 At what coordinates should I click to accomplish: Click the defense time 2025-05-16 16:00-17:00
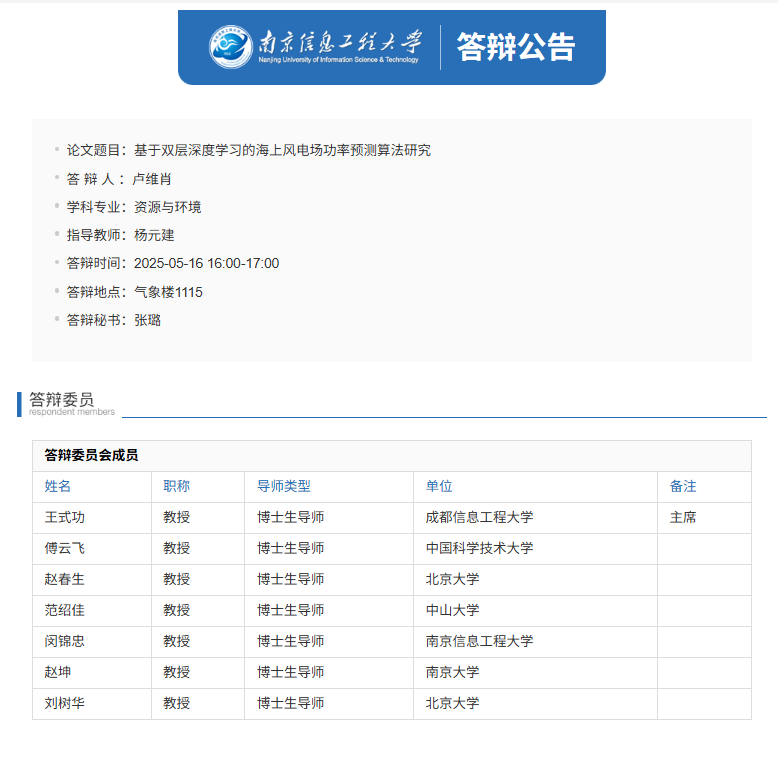(206, 263)
